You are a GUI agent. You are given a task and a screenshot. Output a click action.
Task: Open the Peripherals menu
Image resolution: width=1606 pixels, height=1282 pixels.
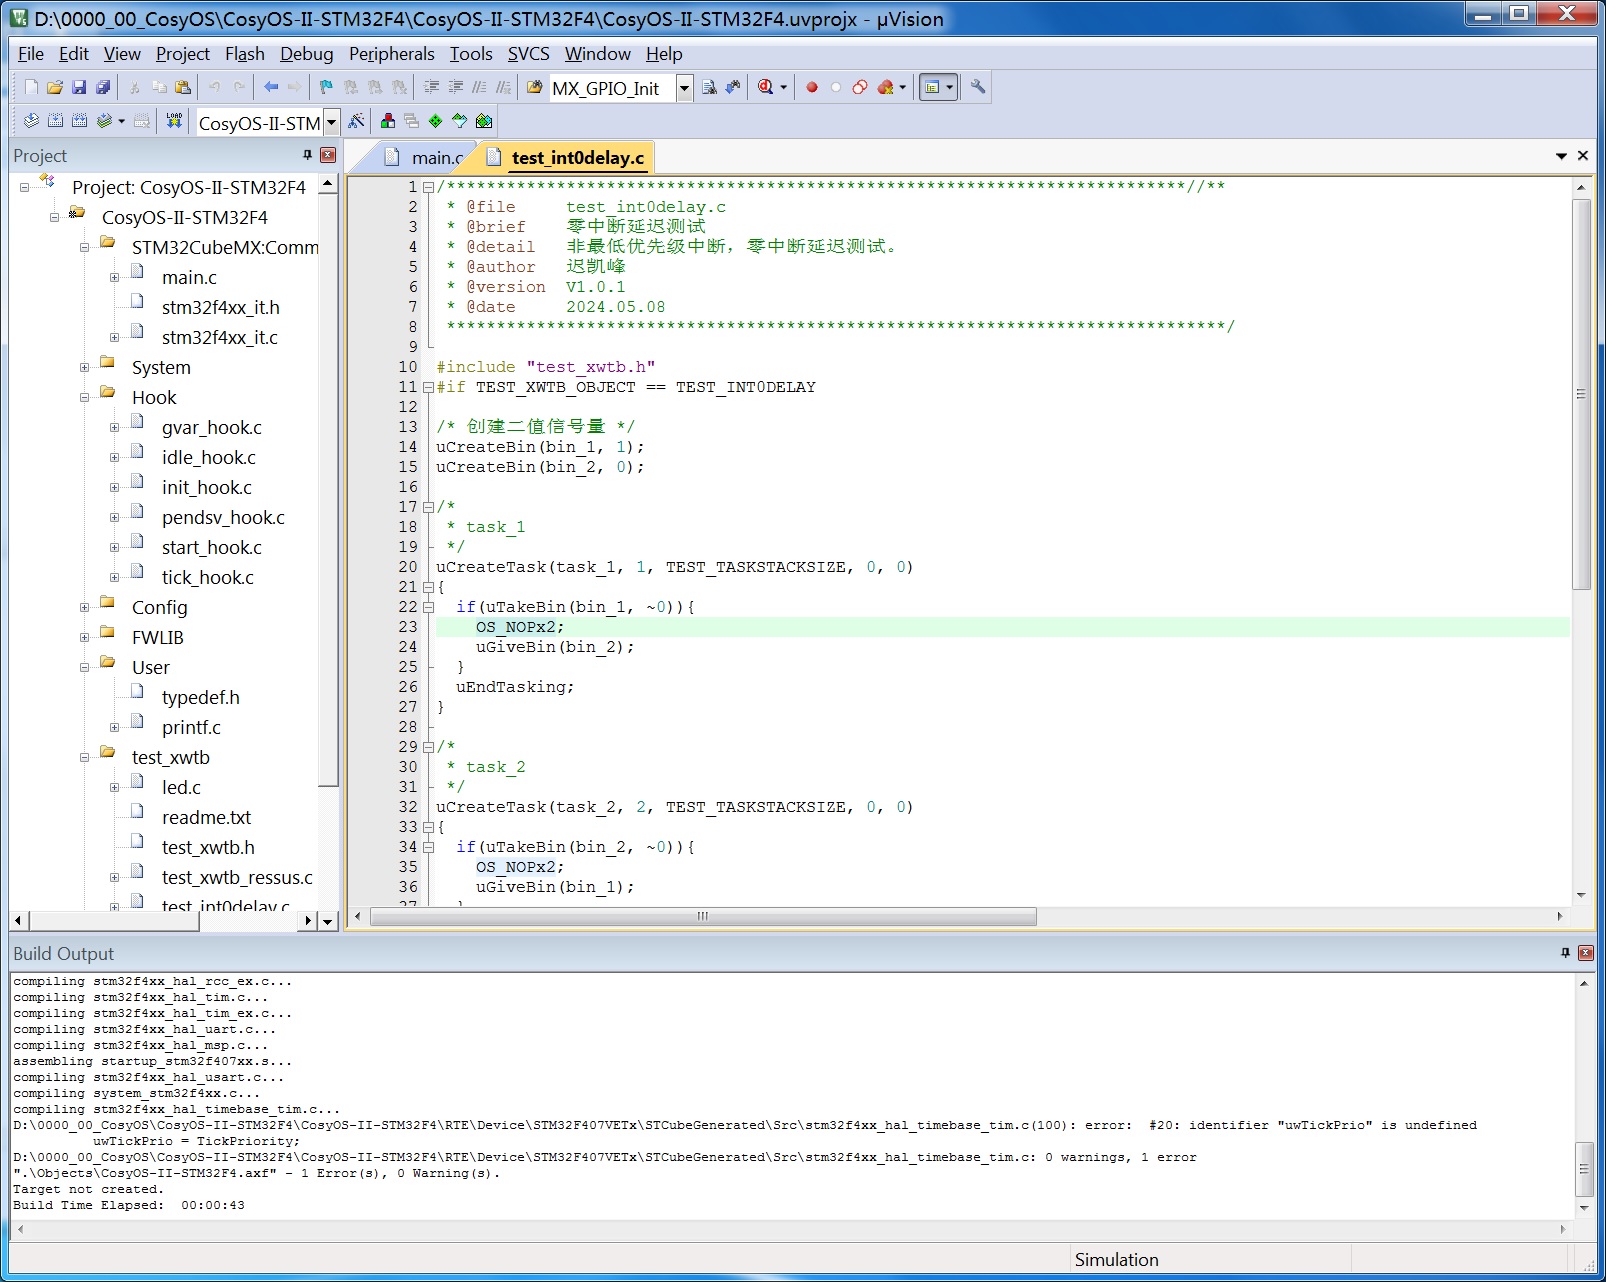point(391,54)
